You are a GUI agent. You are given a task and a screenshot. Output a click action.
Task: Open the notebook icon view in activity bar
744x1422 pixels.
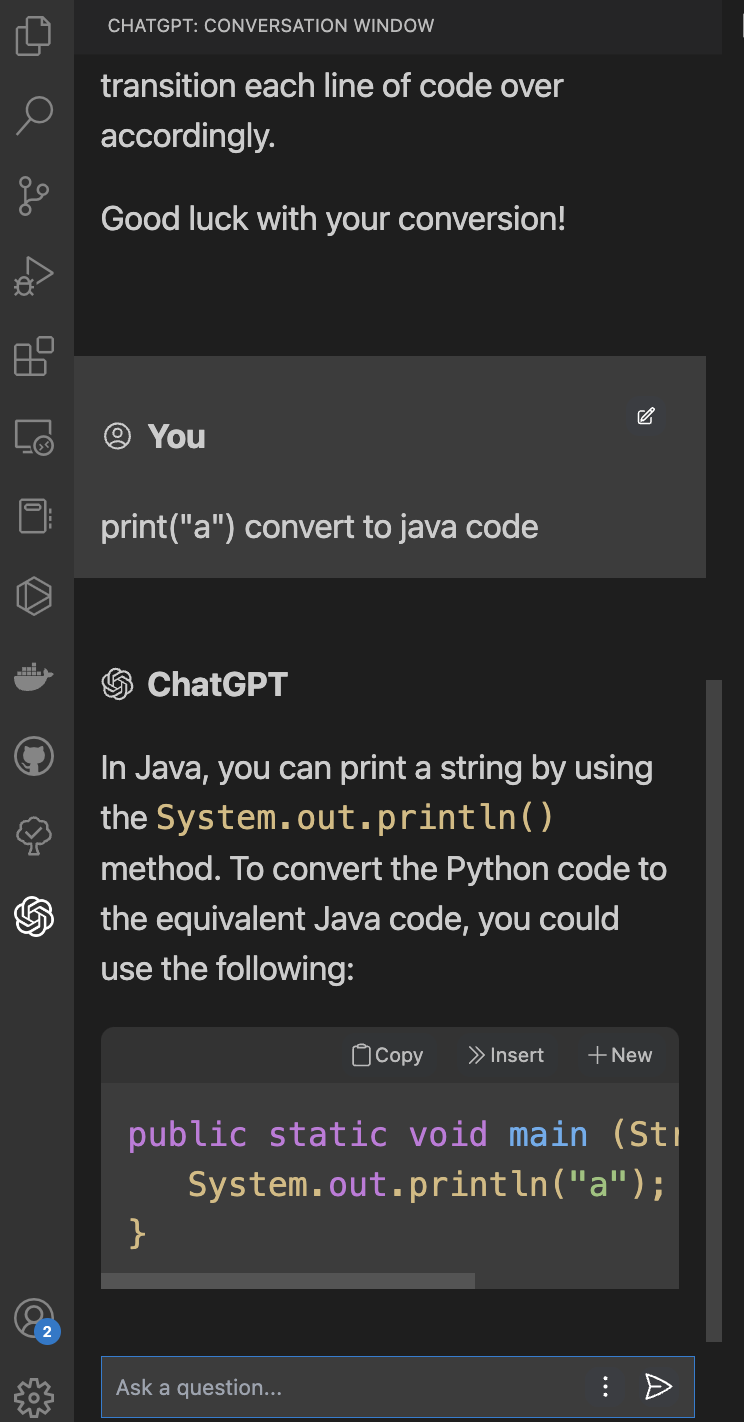point(34,517)
